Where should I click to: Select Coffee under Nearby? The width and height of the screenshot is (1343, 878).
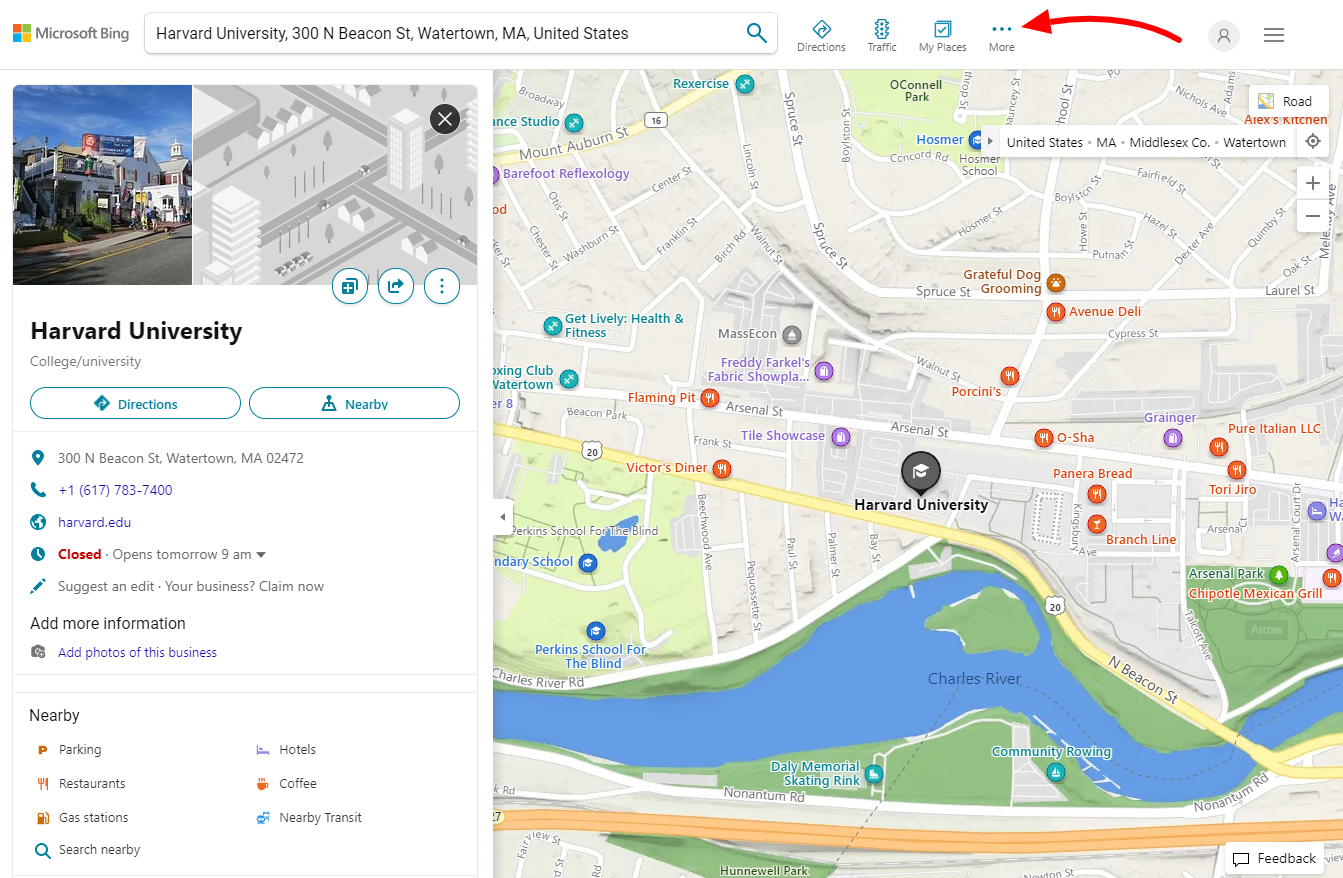coord(297,783)
